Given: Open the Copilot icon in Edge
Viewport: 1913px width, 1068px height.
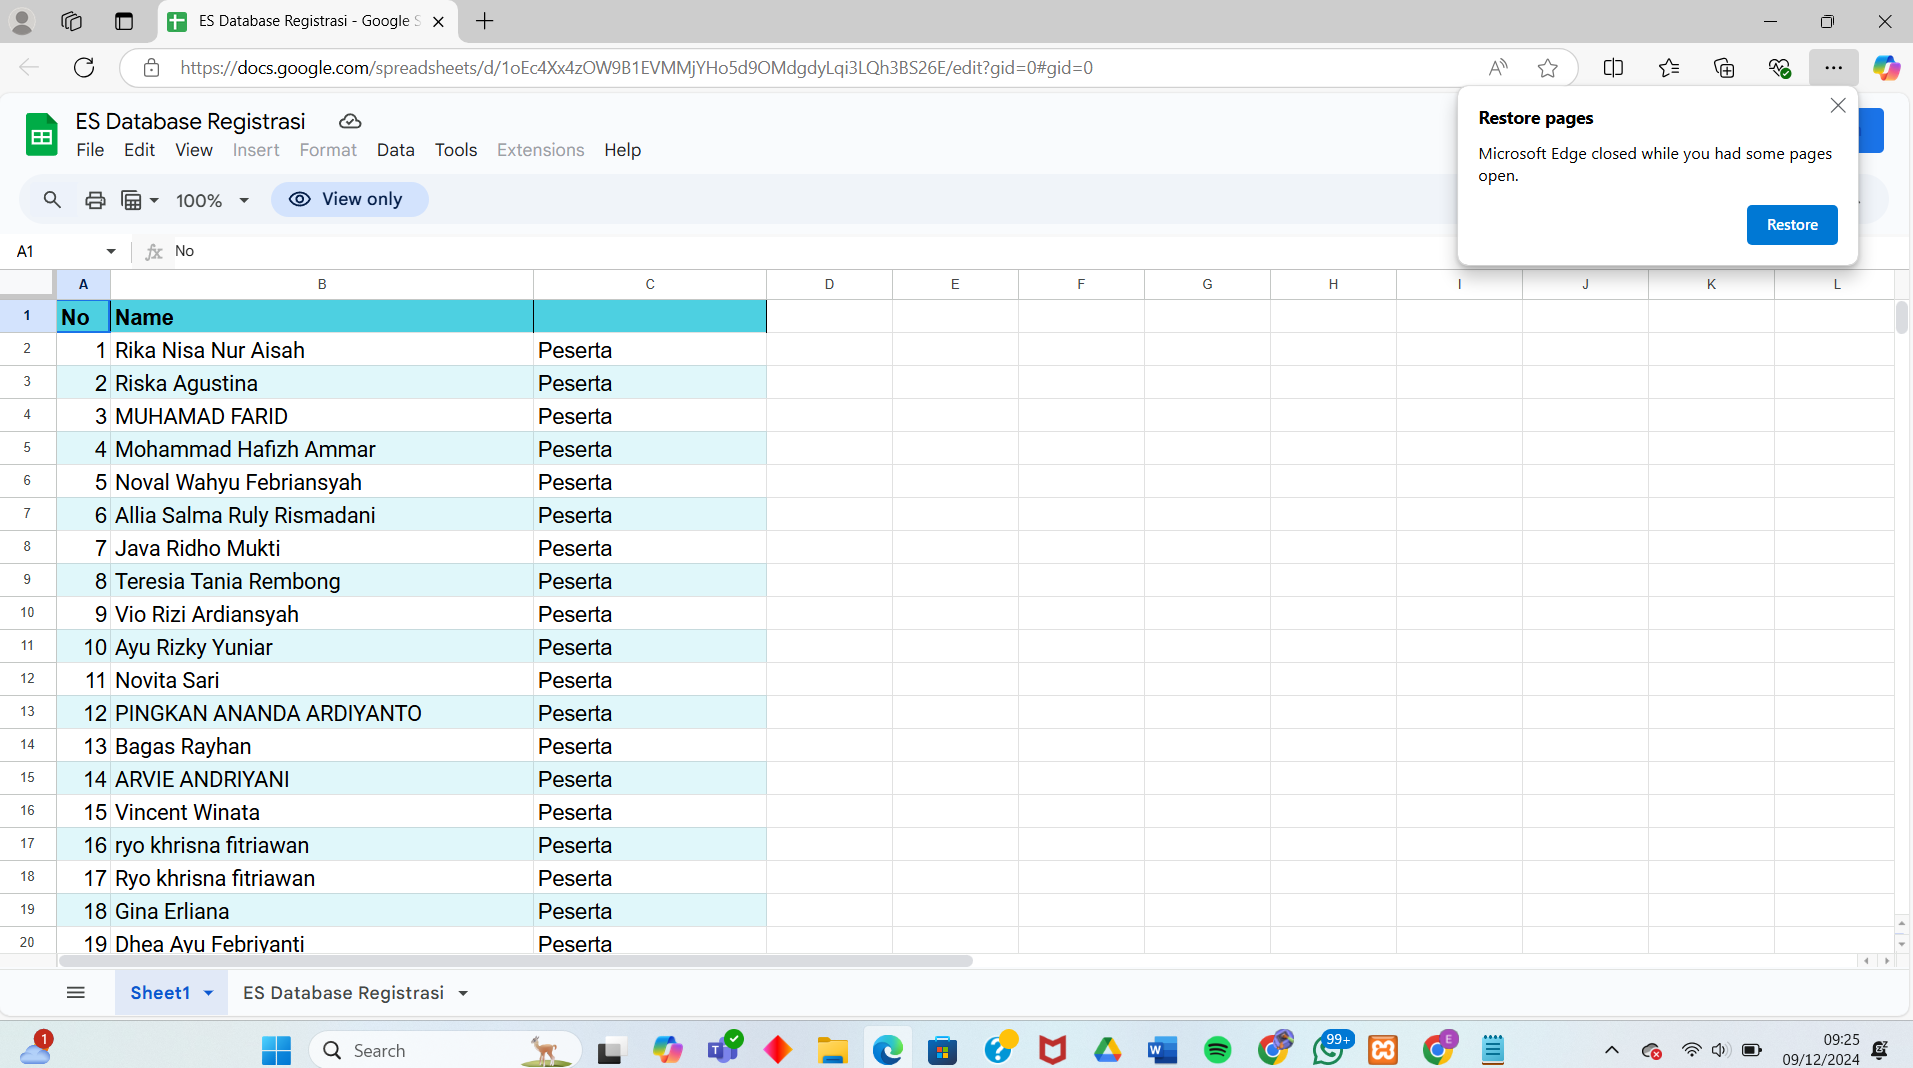Looking at the screenshot, I should [x=1886, y=68].
